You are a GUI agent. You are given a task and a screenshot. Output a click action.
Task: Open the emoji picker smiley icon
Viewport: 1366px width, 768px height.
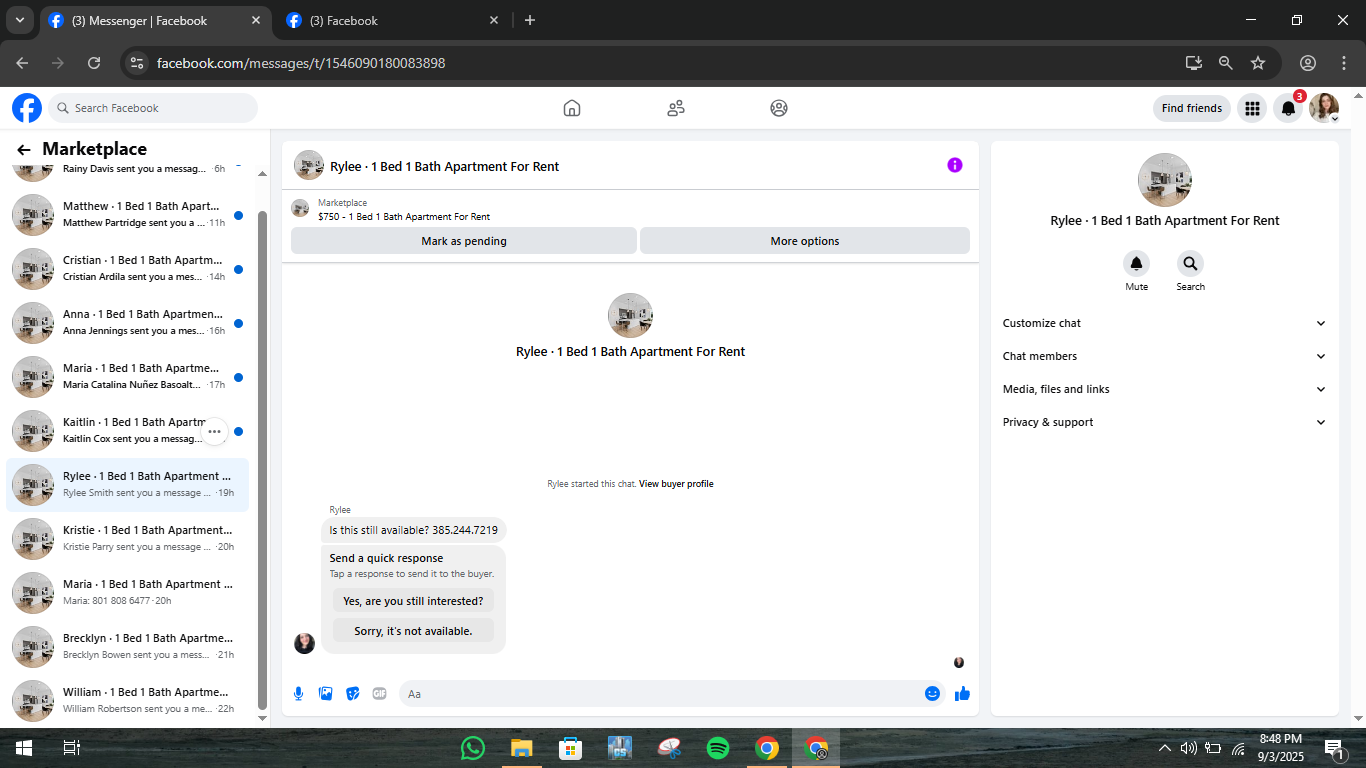pos(932,694)
